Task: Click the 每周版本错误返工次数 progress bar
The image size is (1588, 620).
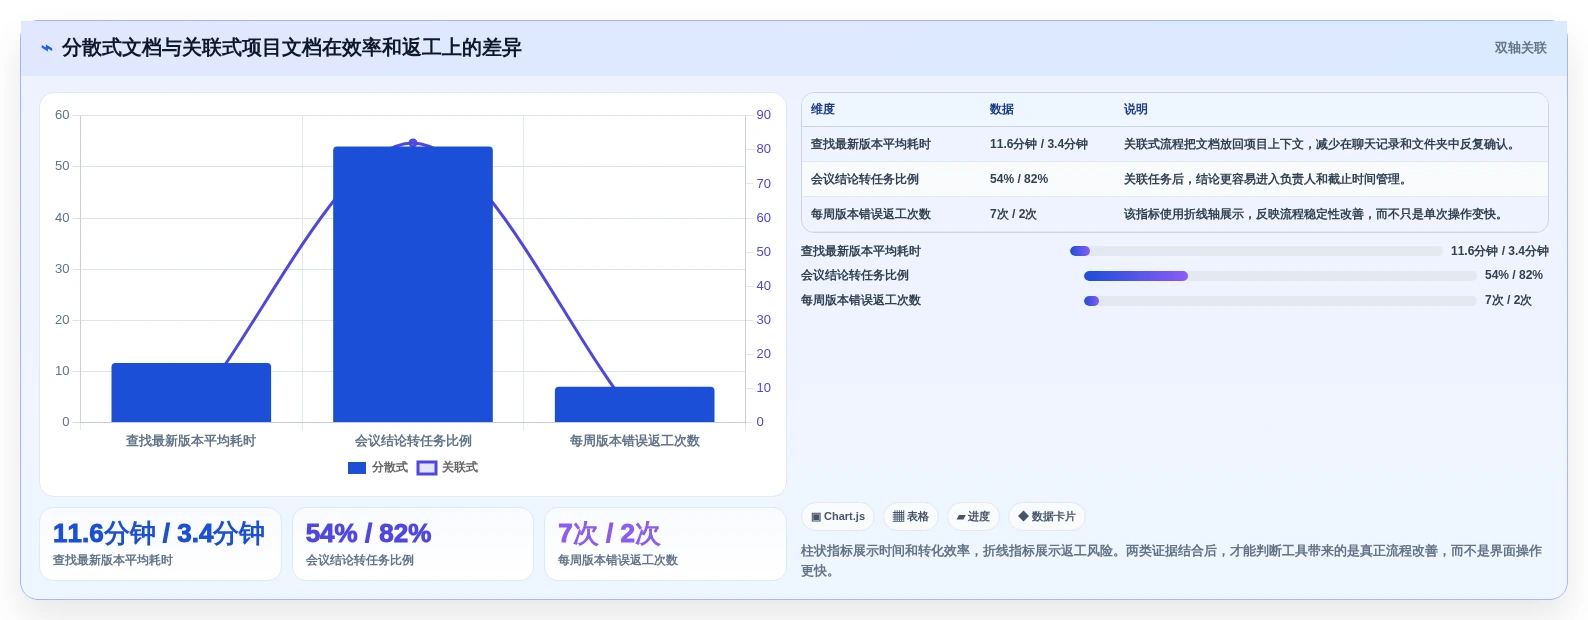Action: pyautogui.click(x=1280, y=301)
